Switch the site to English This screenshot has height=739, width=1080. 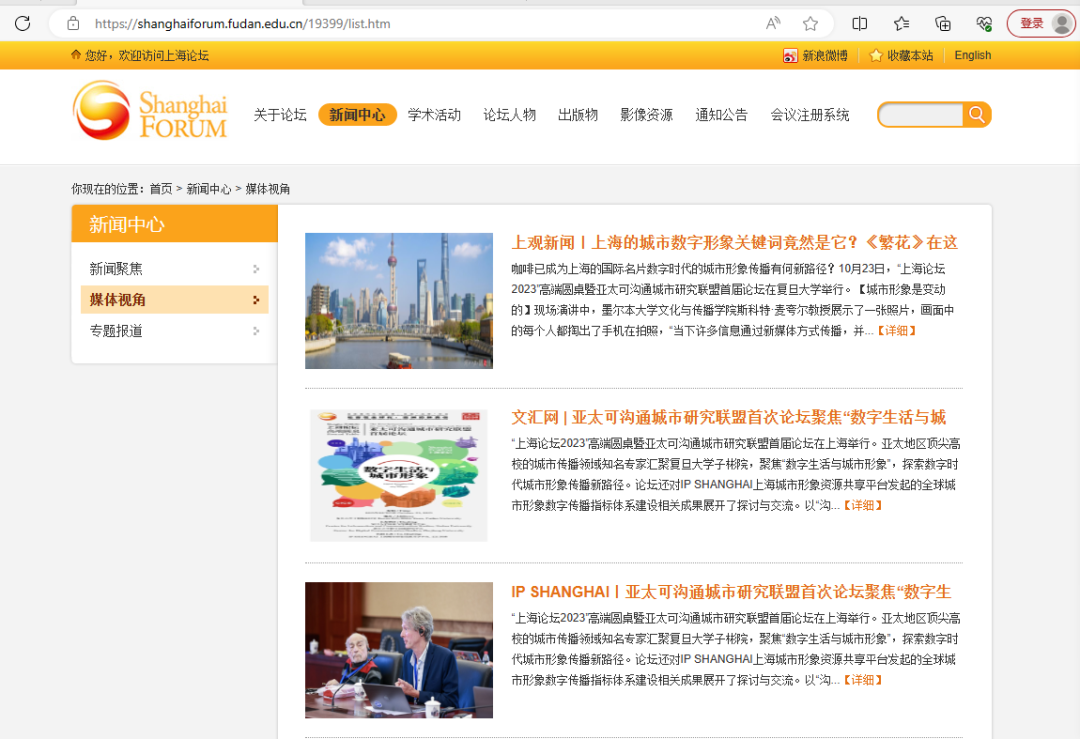972,55
